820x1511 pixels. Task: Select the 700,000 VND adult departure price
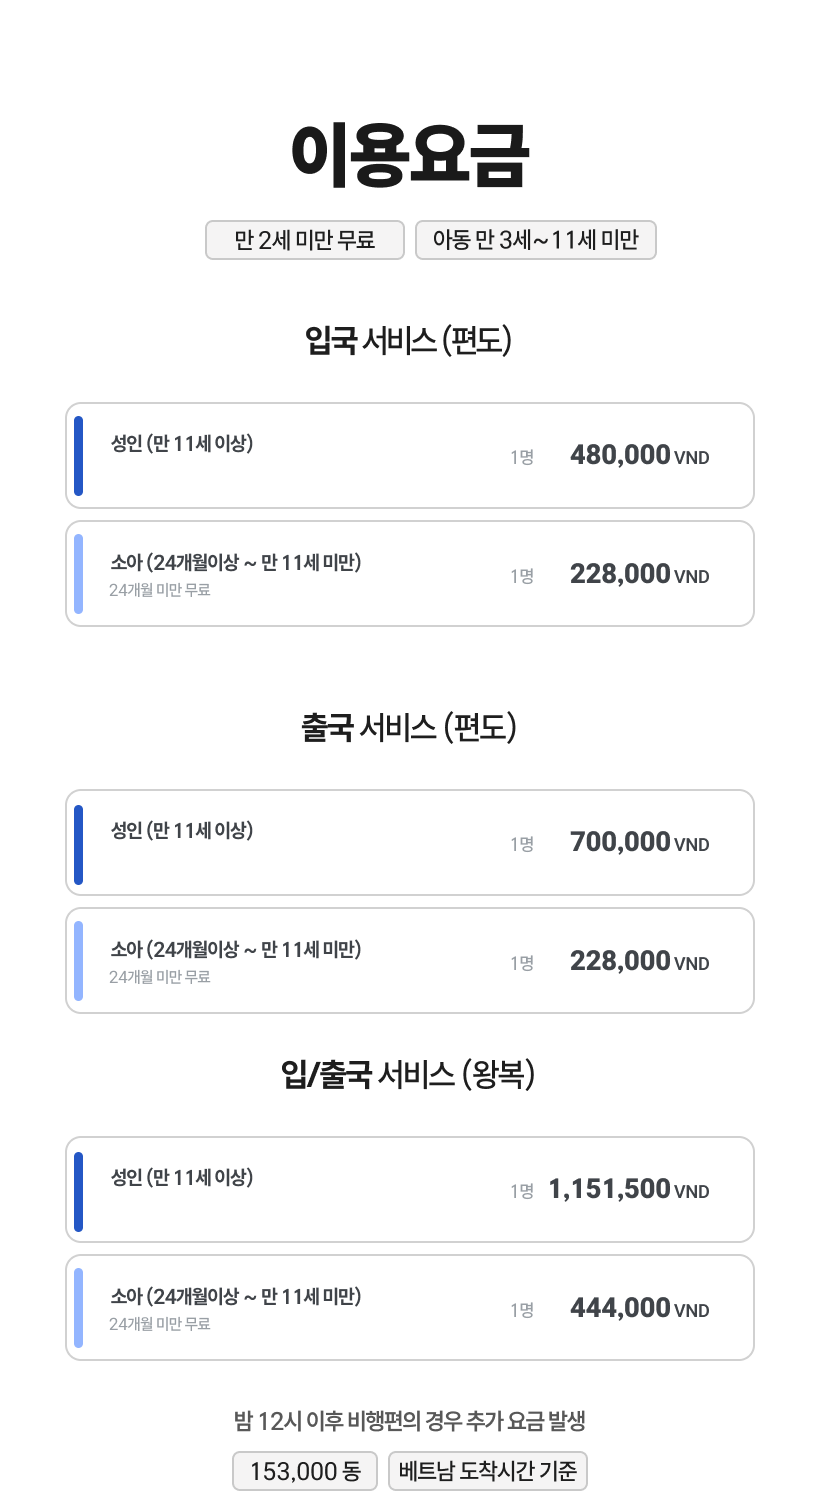tap(639, 843)
